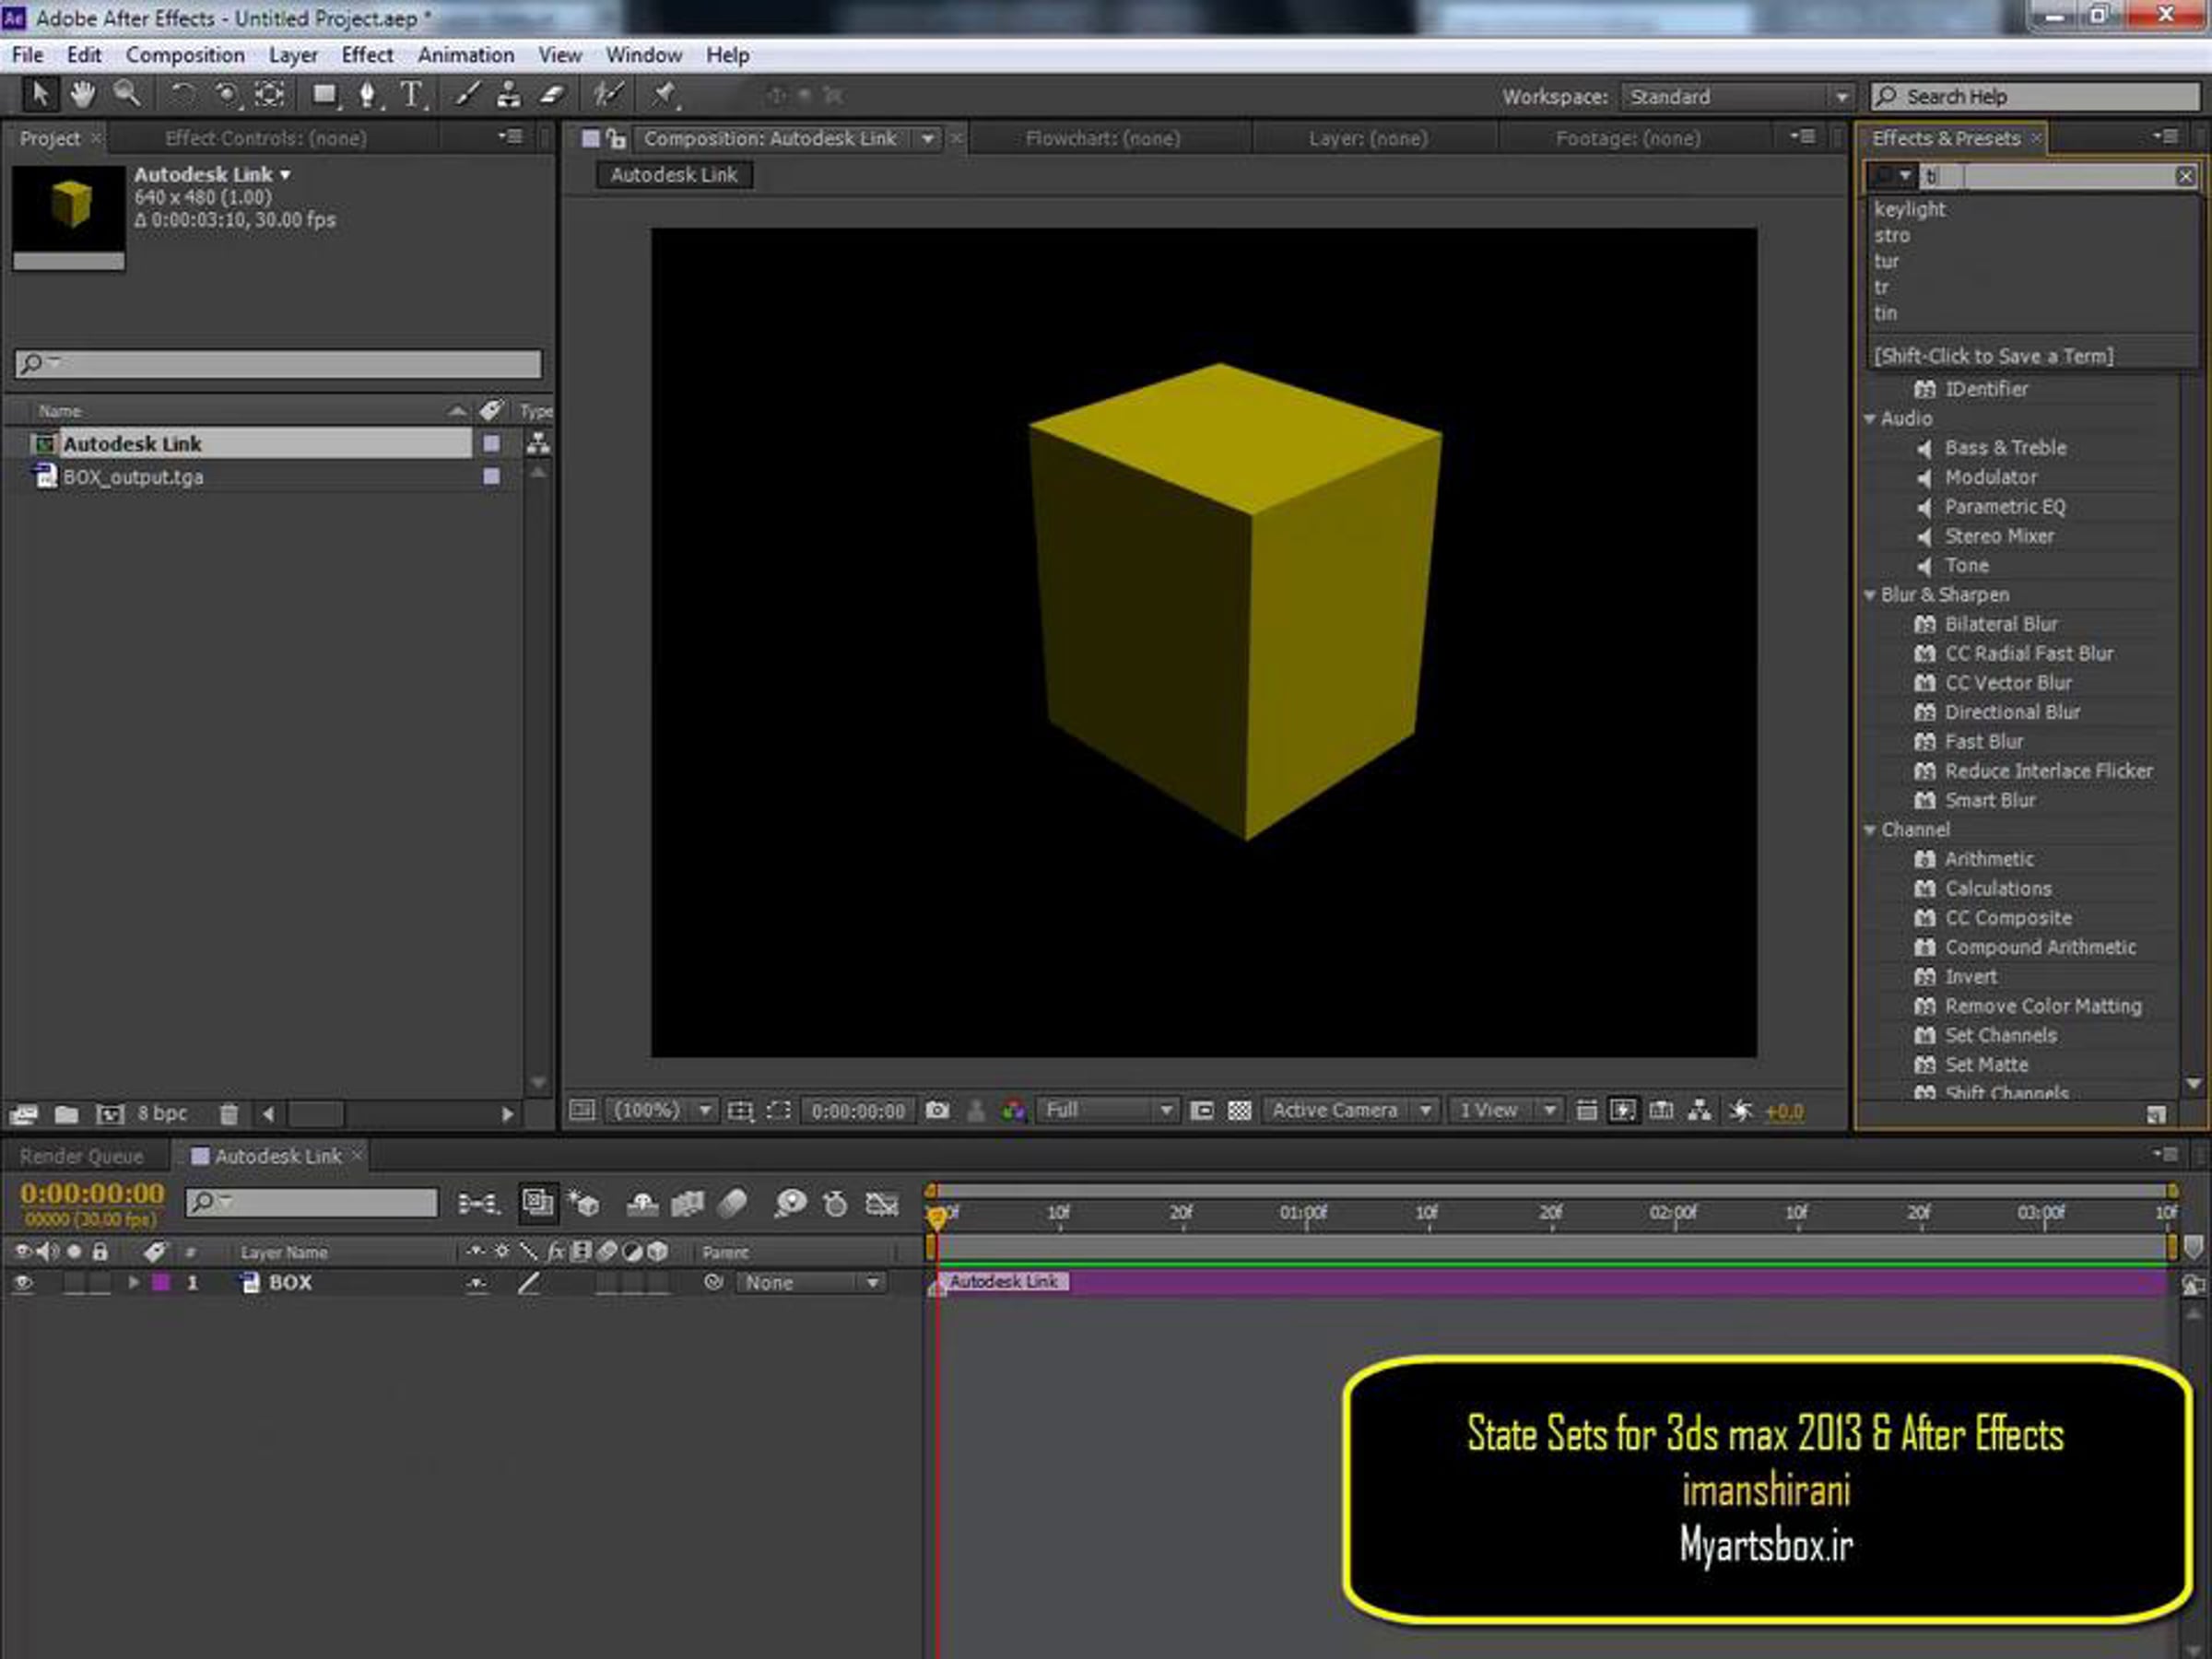Select recent search term keylight
Viewport: 2212px width, 1659px height.
1909,209
